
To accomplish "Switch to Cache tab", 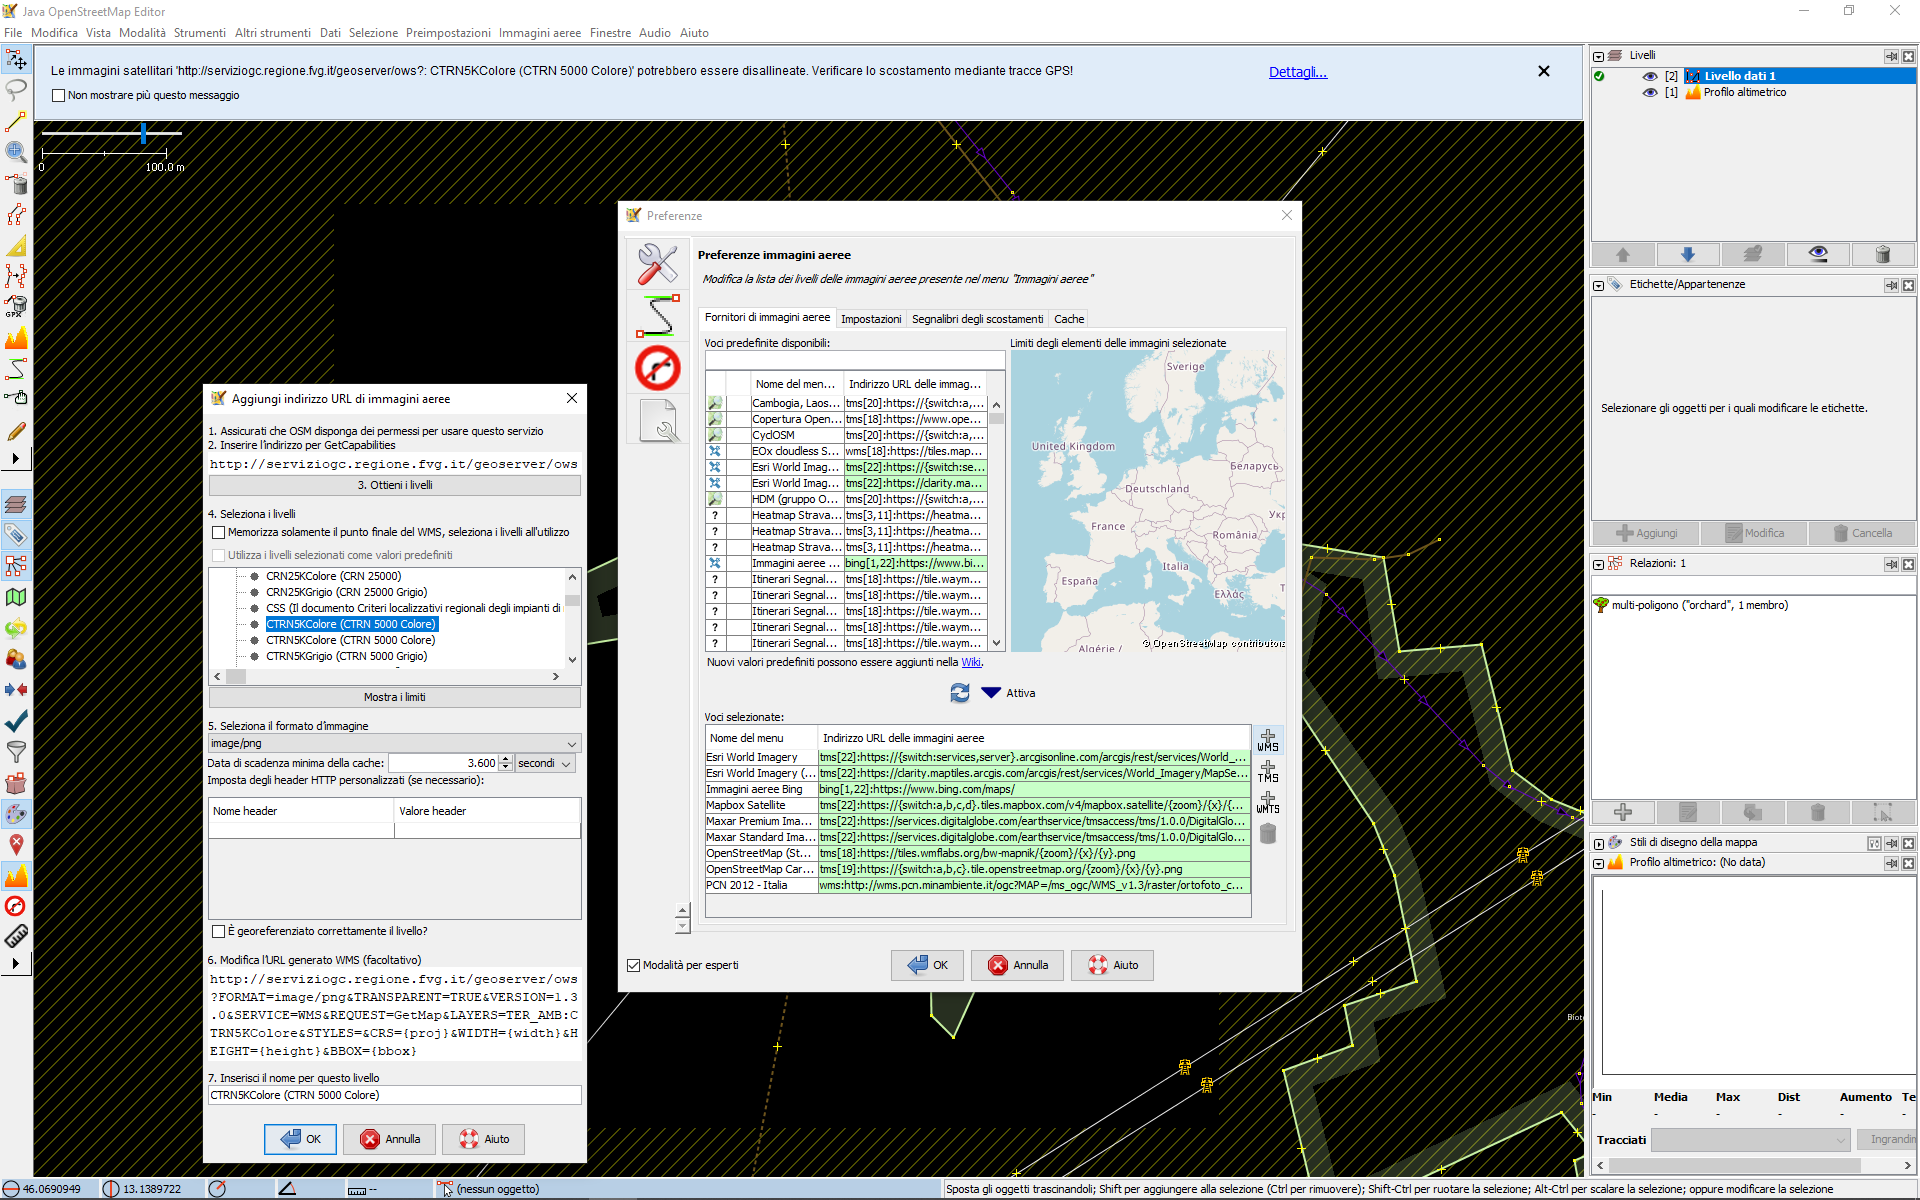I will click(x=1069, y=319).
